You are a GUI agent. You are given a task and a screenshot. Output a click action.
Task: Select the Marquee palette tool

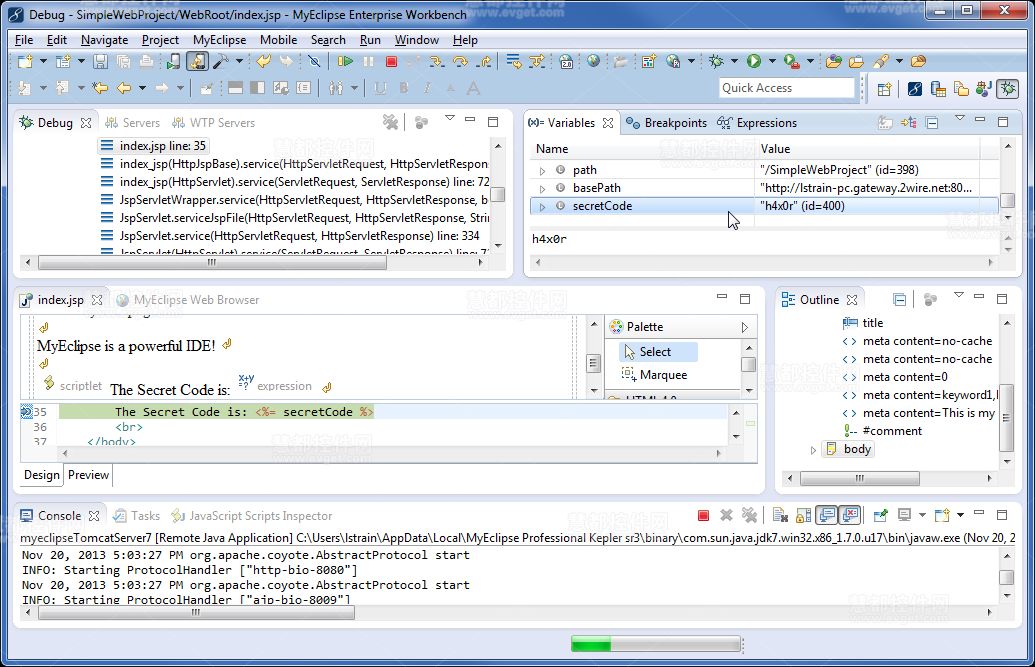[x=655, y=374]
